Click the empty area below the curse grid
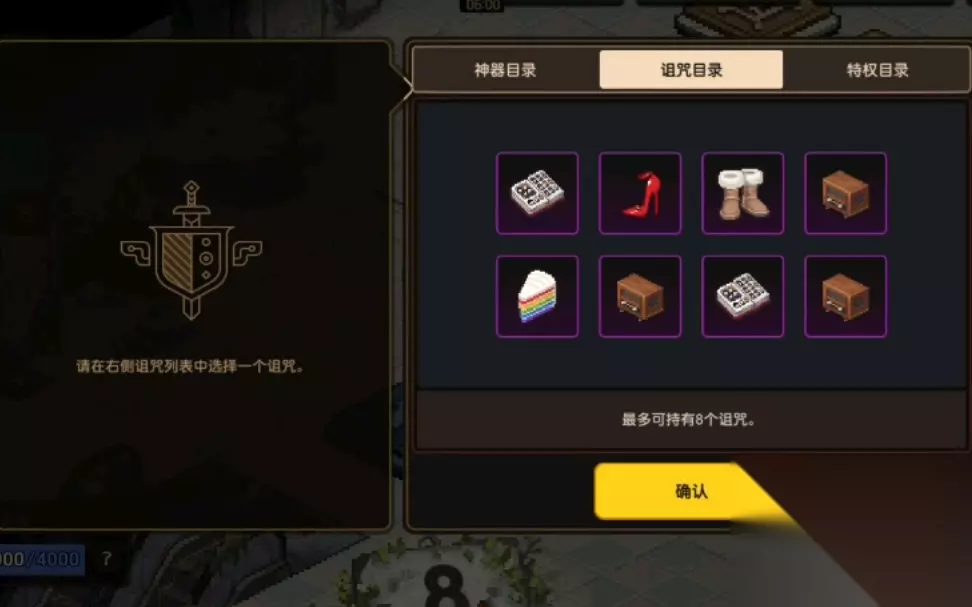 pos(690,363)
